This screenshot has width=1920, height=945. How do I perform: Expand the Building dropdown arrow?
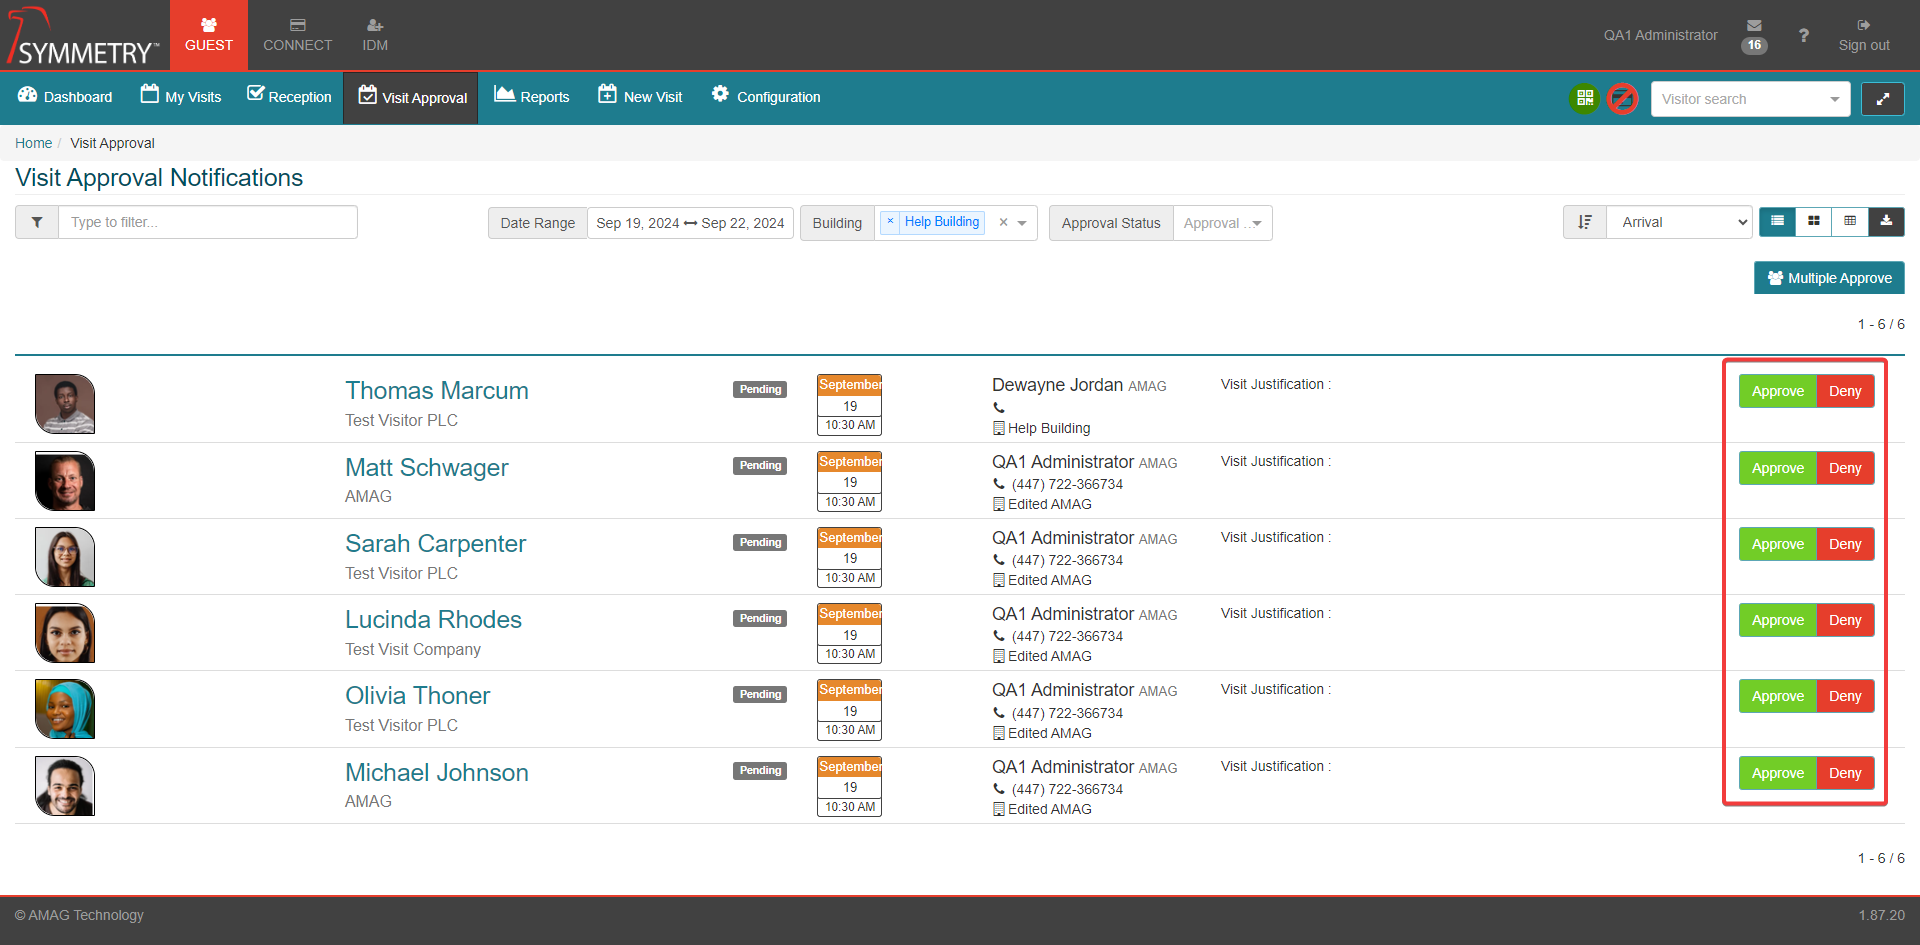[1022, 223]
